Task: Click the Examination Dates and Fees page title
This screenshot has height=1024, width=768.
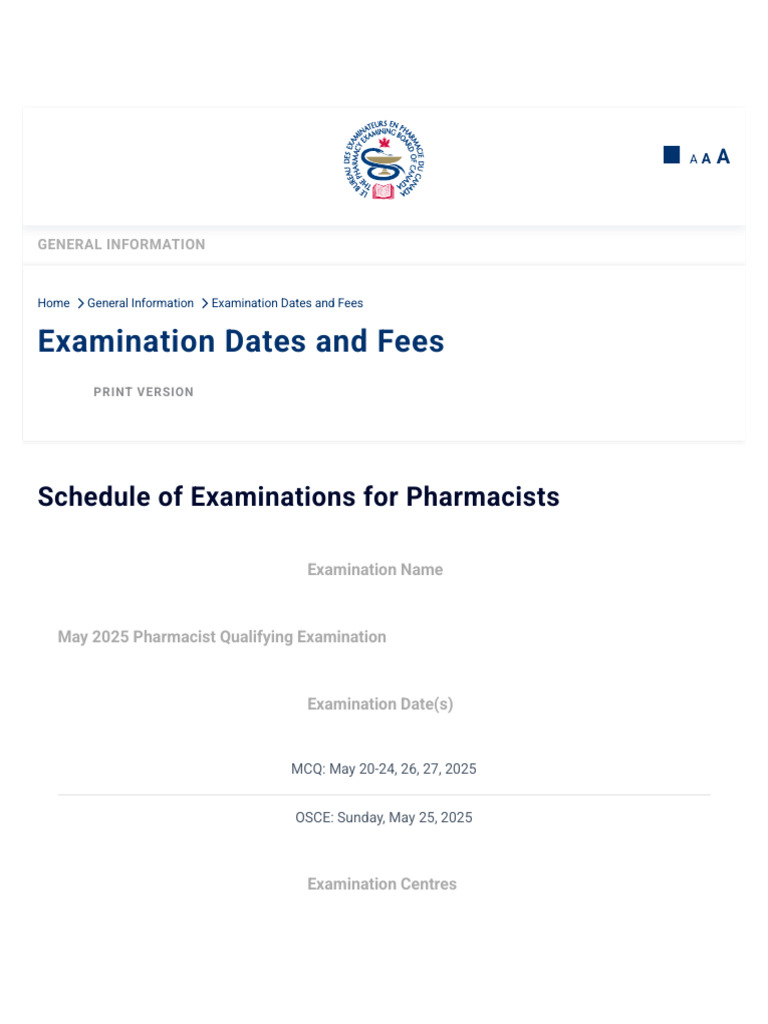Action: (x=241, y=342)
